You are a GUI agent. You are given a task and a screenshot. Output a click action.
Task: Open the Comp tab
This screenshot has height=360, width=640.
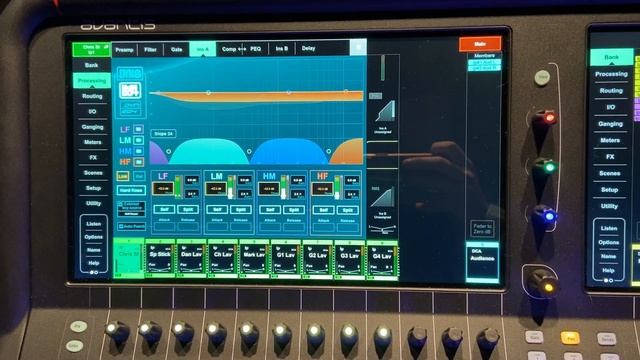(x=229, y=49)
